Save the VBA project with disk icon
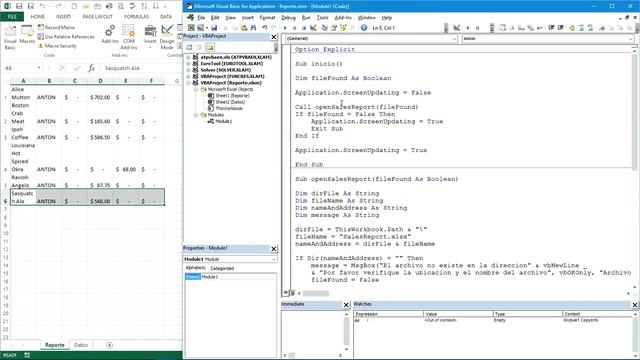Image resolution: width=640 pixels, height=360 pixels. click(x=214, y=28)
